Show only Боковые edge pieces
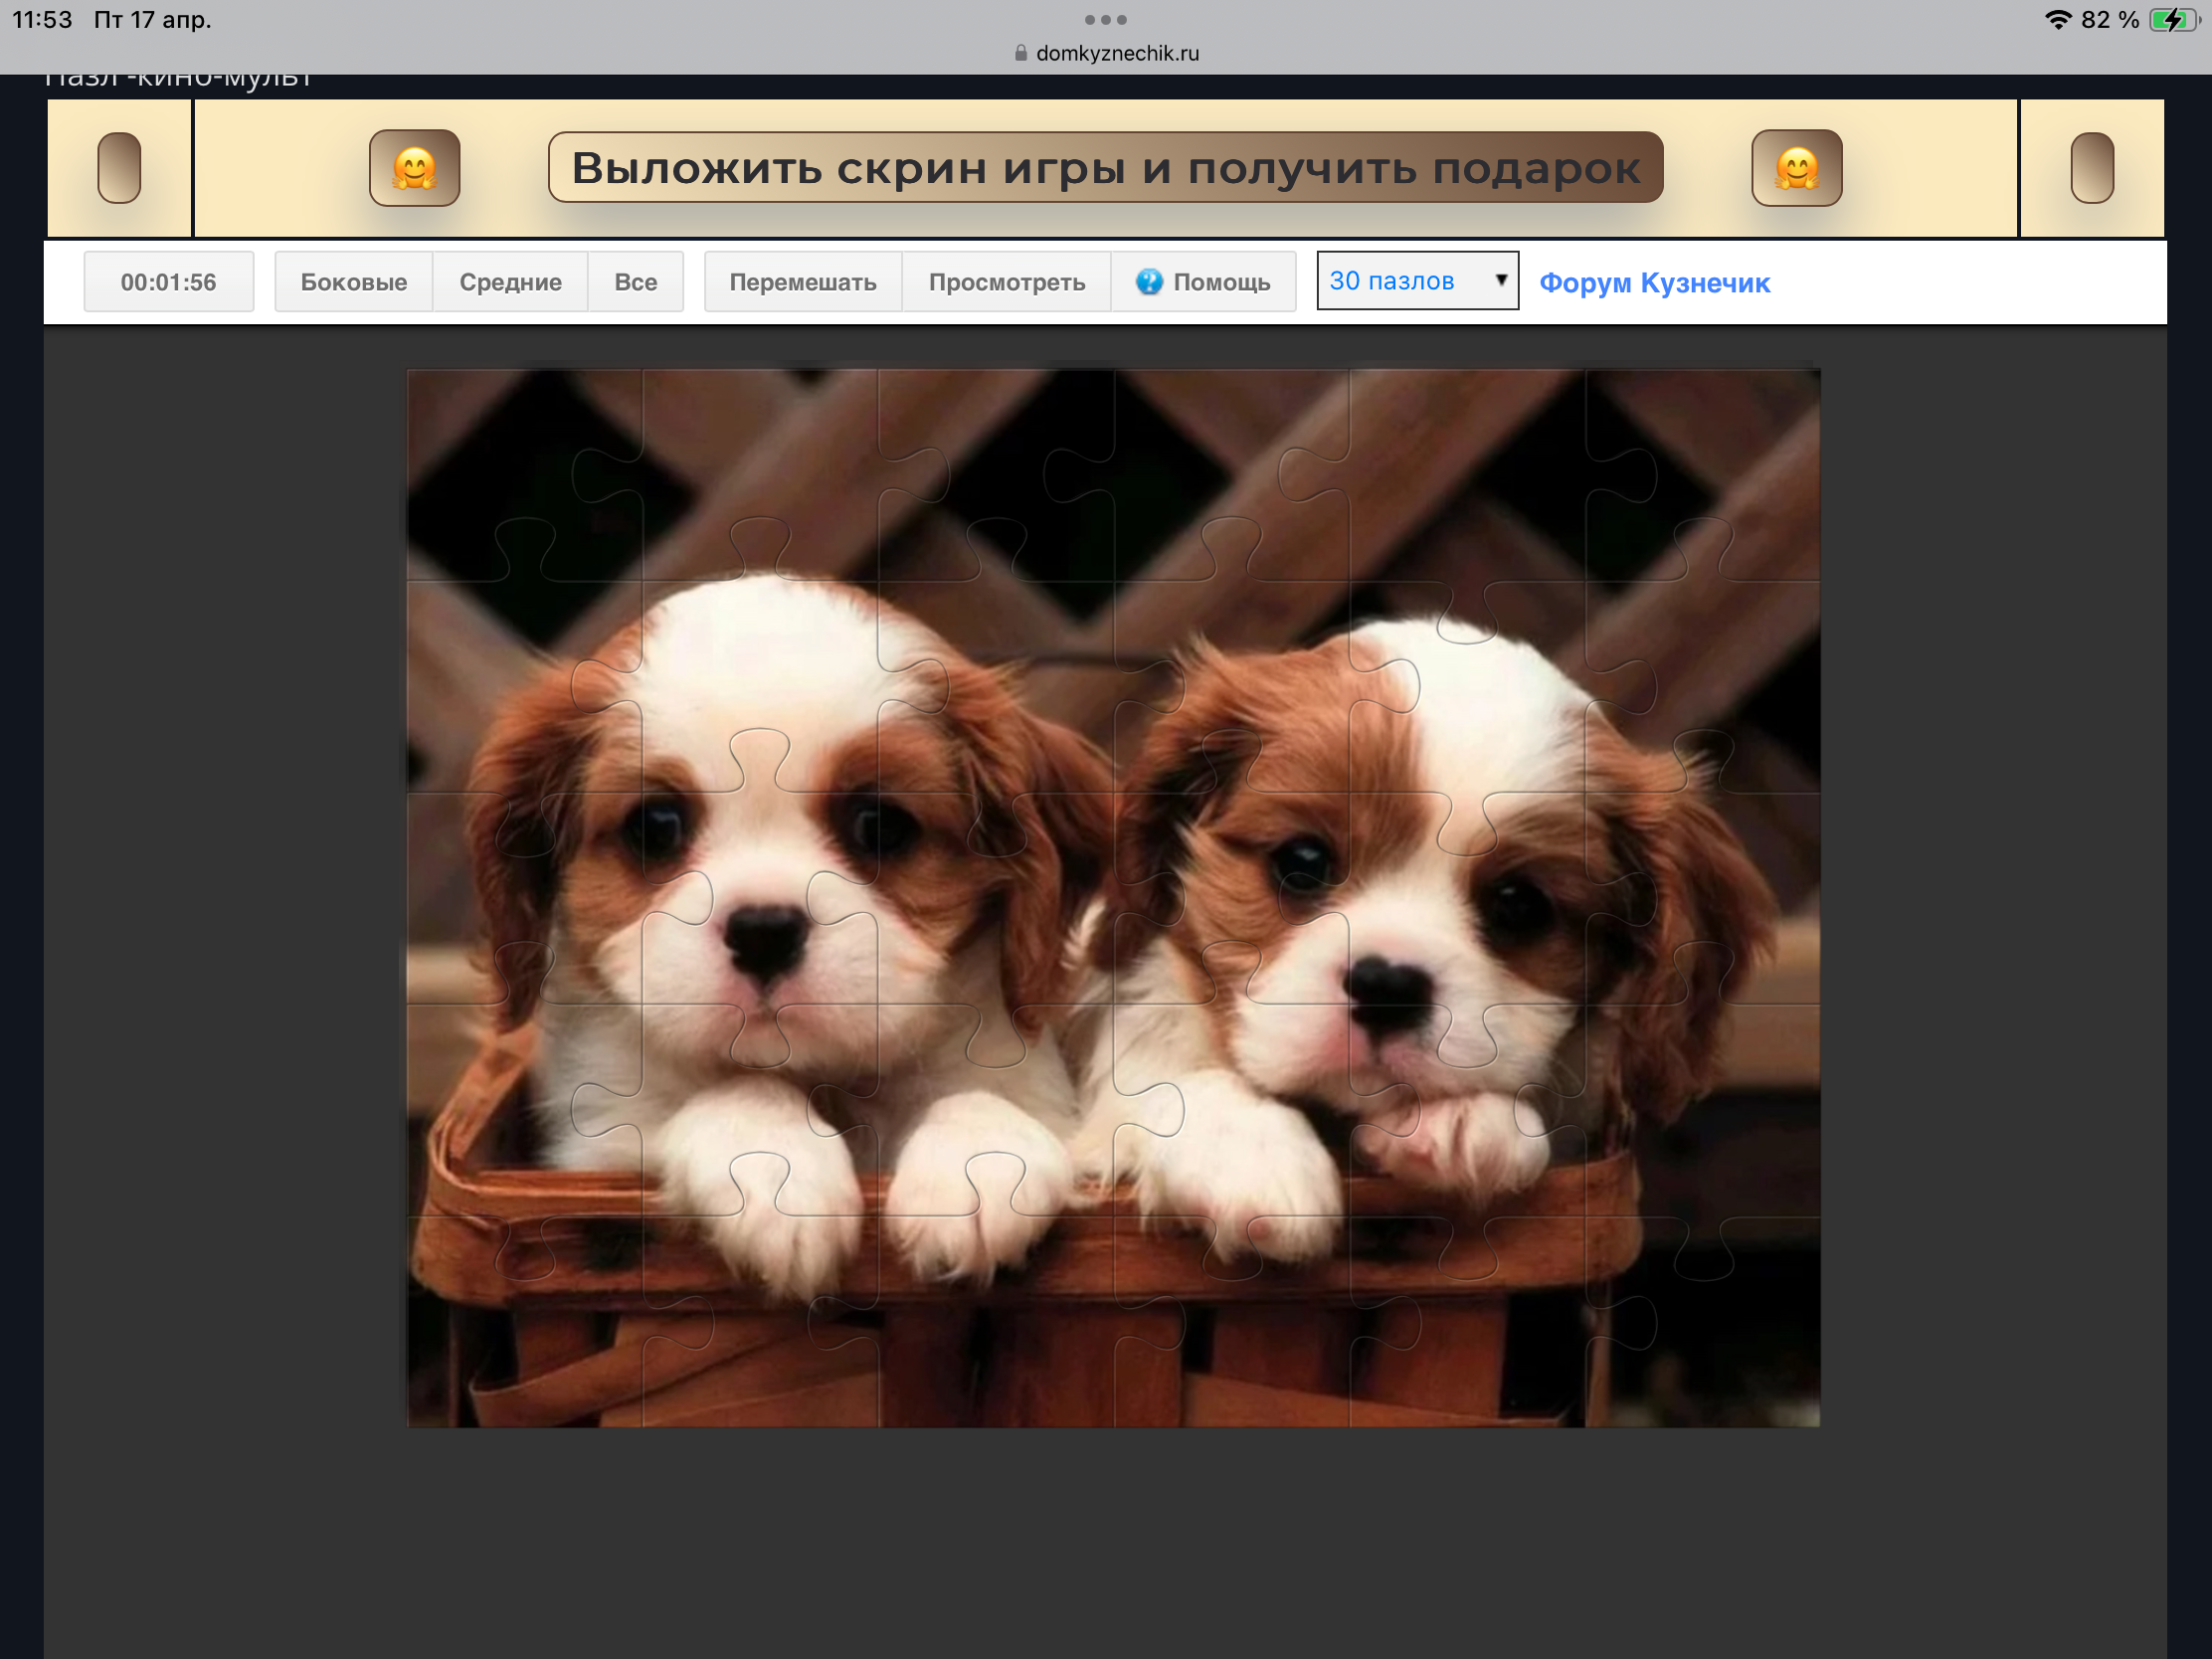The height and width of the screenshot is (1659, 2212). 353,282
